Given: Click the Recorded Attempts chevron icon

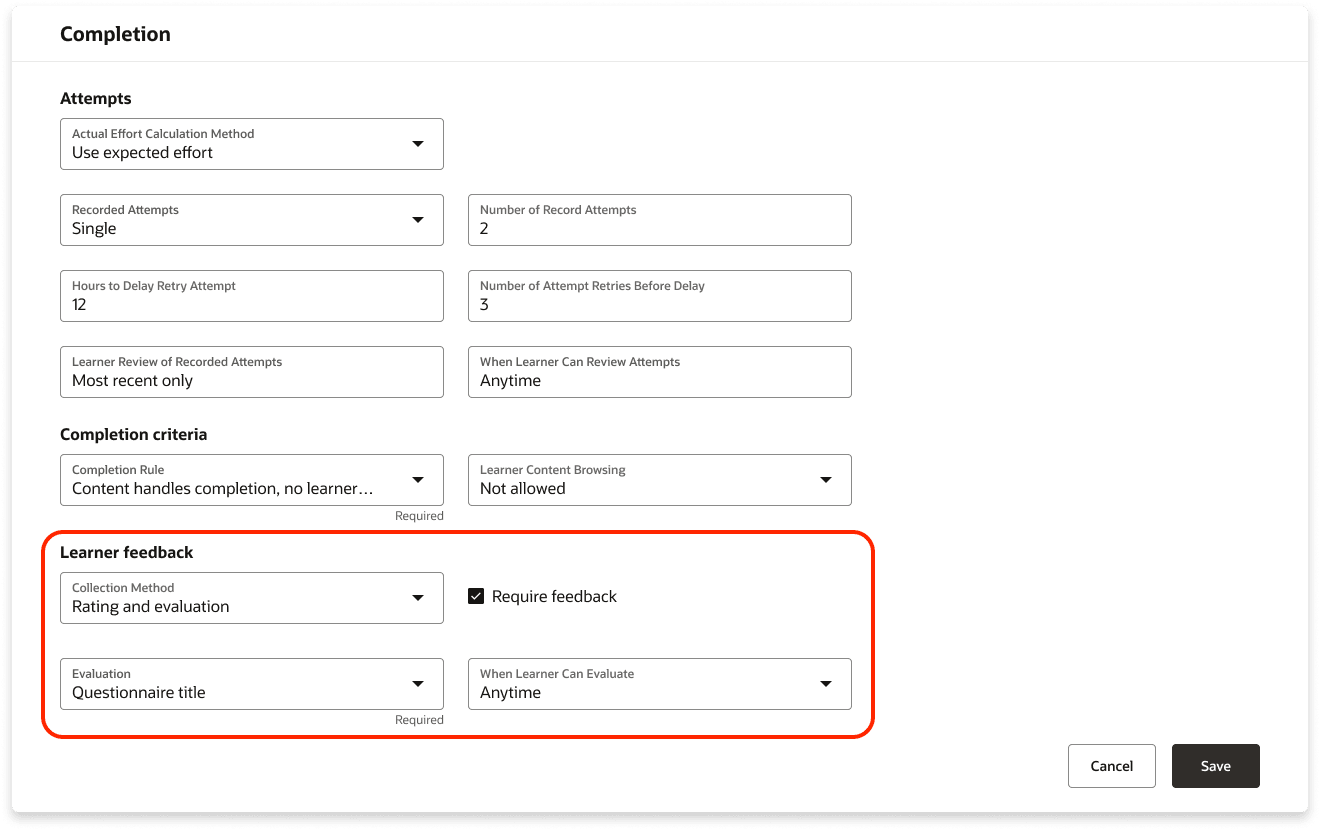Looking at the screenshot, I should pos(418,220).
